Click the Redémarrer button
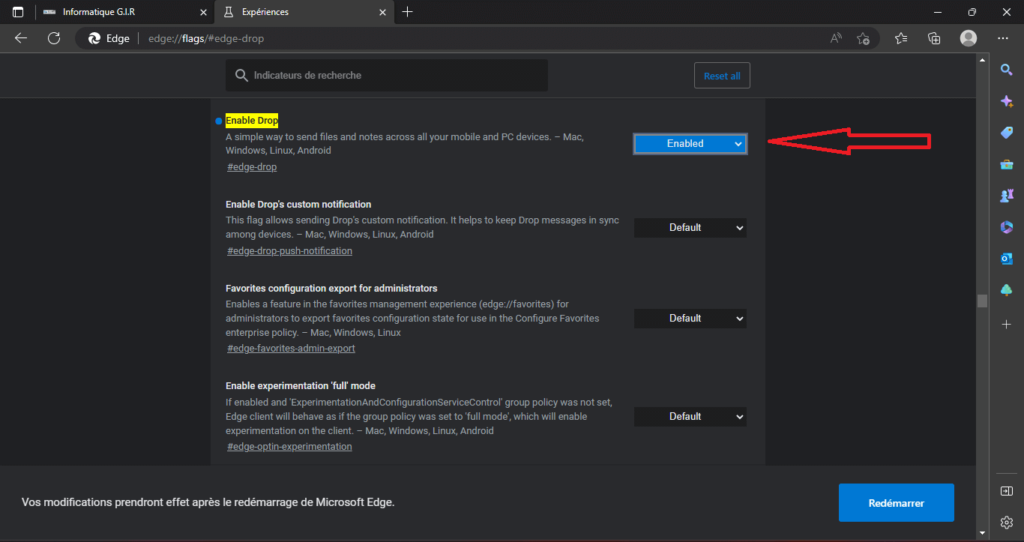This screenshot has height=542, width=1024. (x=896, y=503)
